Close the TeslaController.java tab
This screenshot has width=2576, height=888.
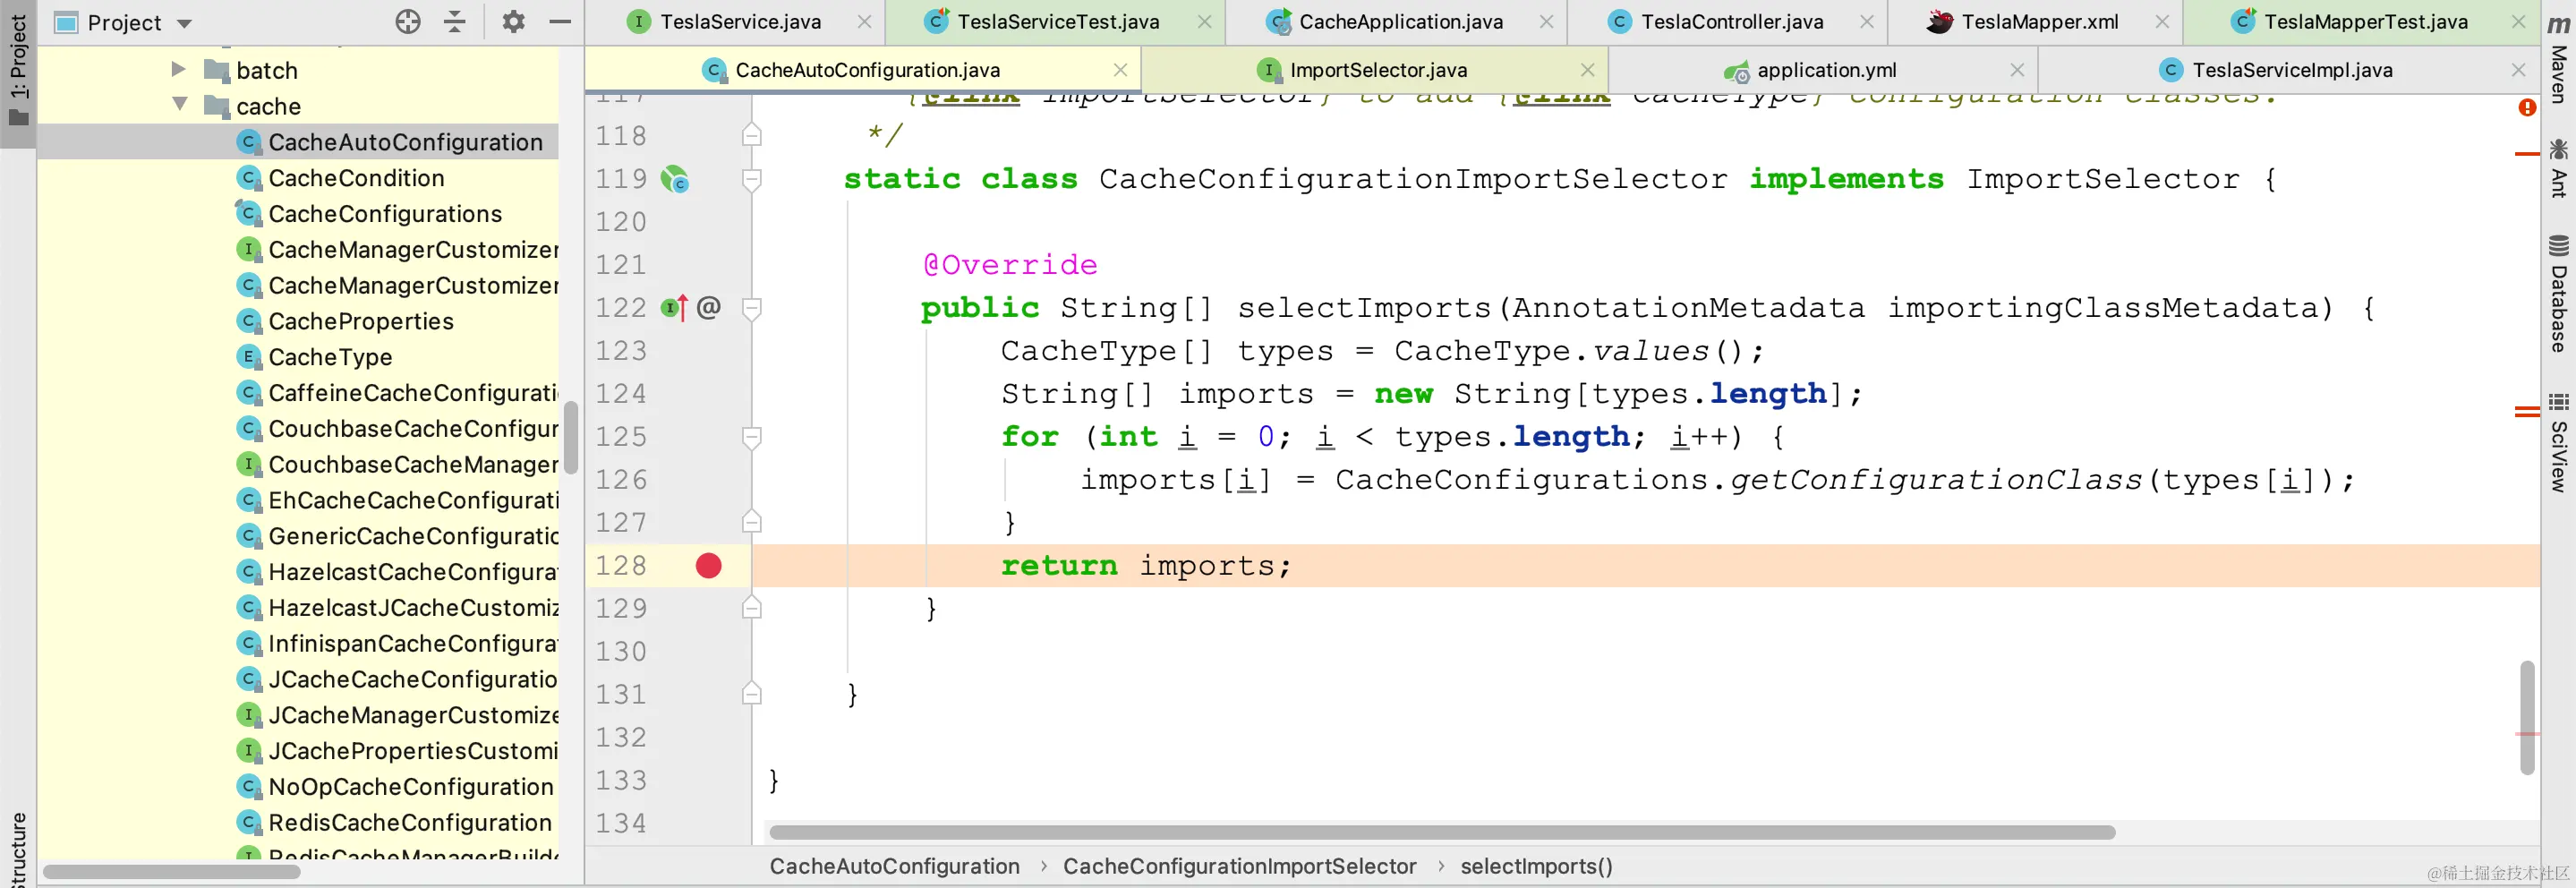pyautogui.click(x=1867, y=22)
